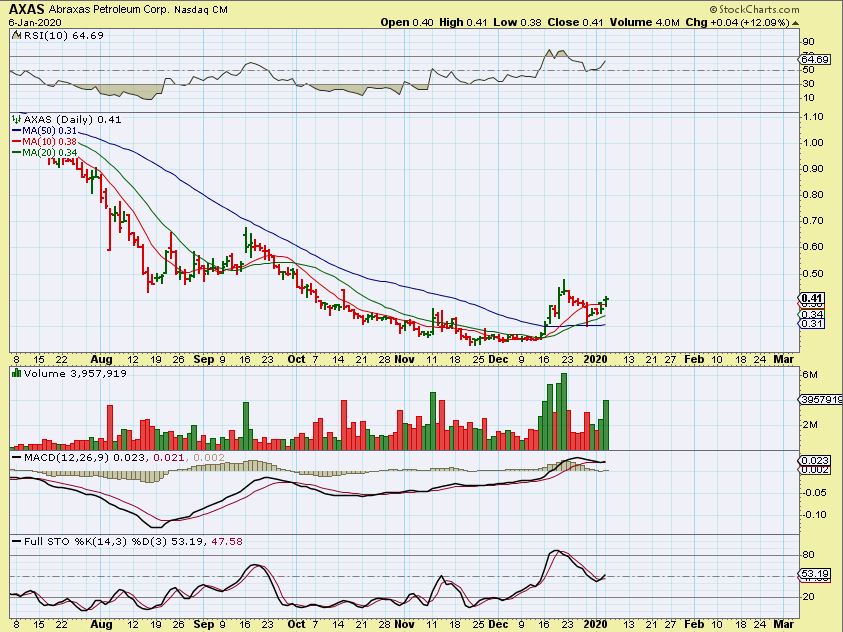Click the Mar label on the stochastic panel date axis
Screen dimensions: 843x632
(783, 624)
